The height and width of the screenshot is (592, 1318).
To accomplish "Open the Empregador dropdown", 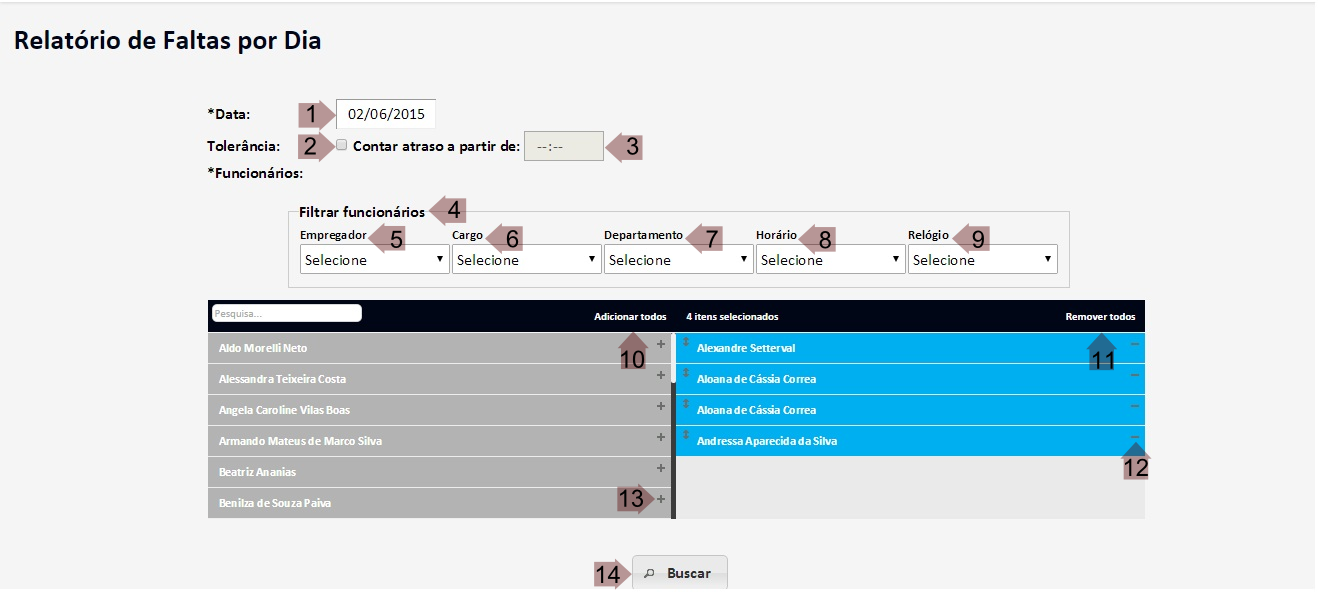I will click(x=375, y=260).
